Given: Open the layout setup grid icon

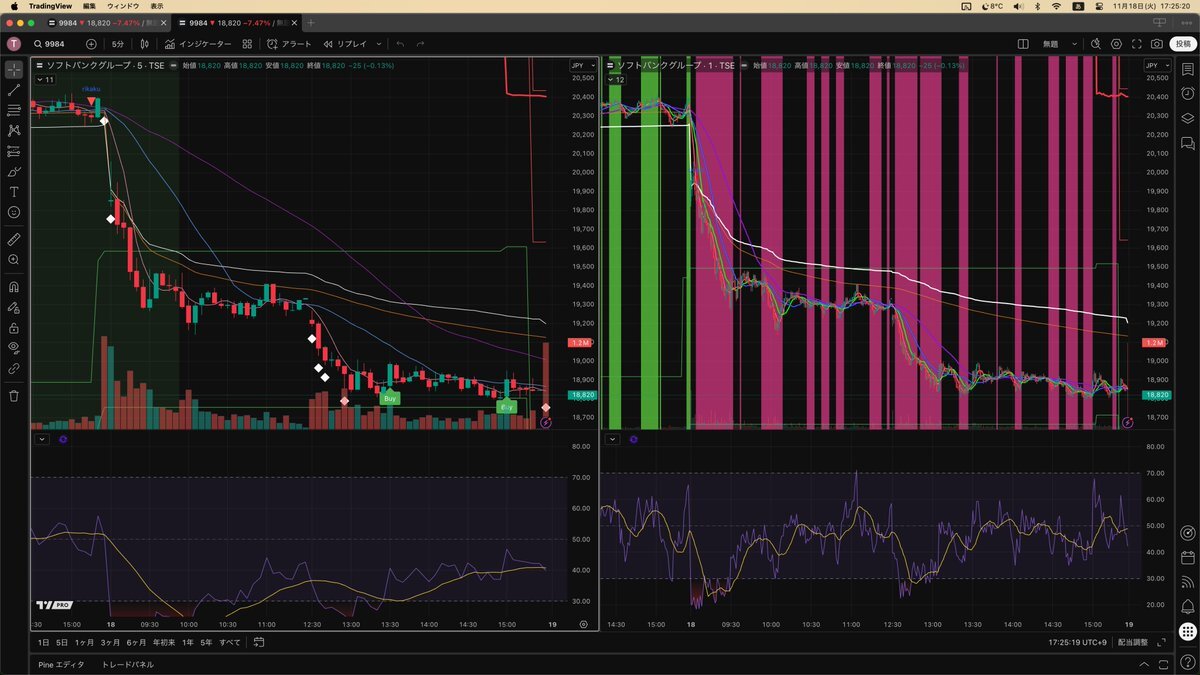Looking at the screenshot, I should point(1023,44).
